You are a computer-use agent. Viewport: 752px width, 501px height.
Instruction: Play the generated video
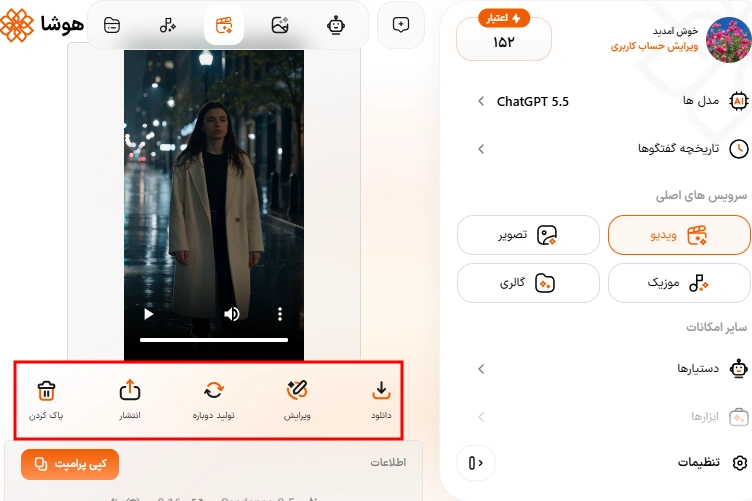pyautogui.click(x=149, y=314)
